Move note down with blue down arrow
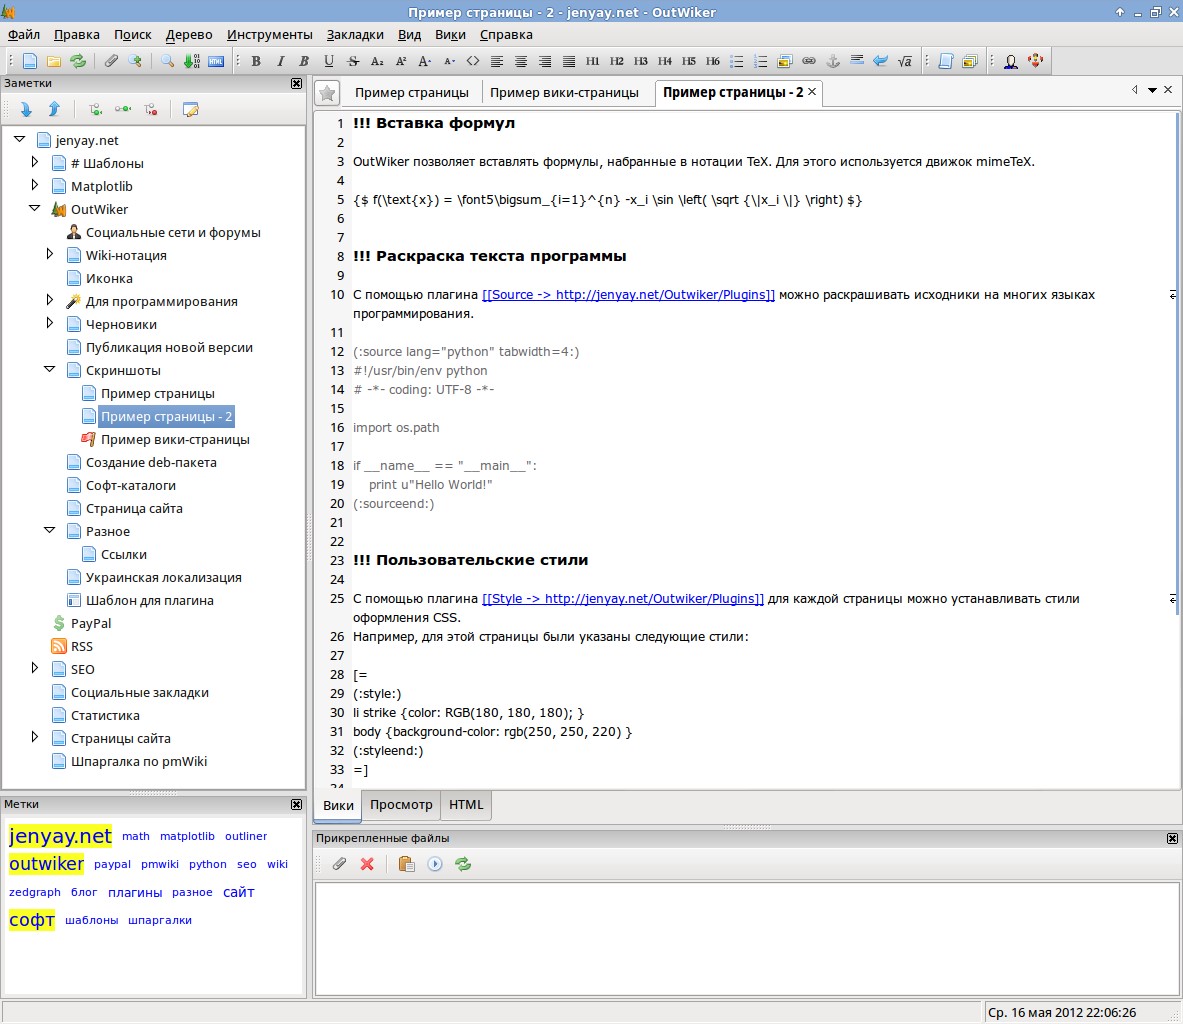 [x=26, y=109]
